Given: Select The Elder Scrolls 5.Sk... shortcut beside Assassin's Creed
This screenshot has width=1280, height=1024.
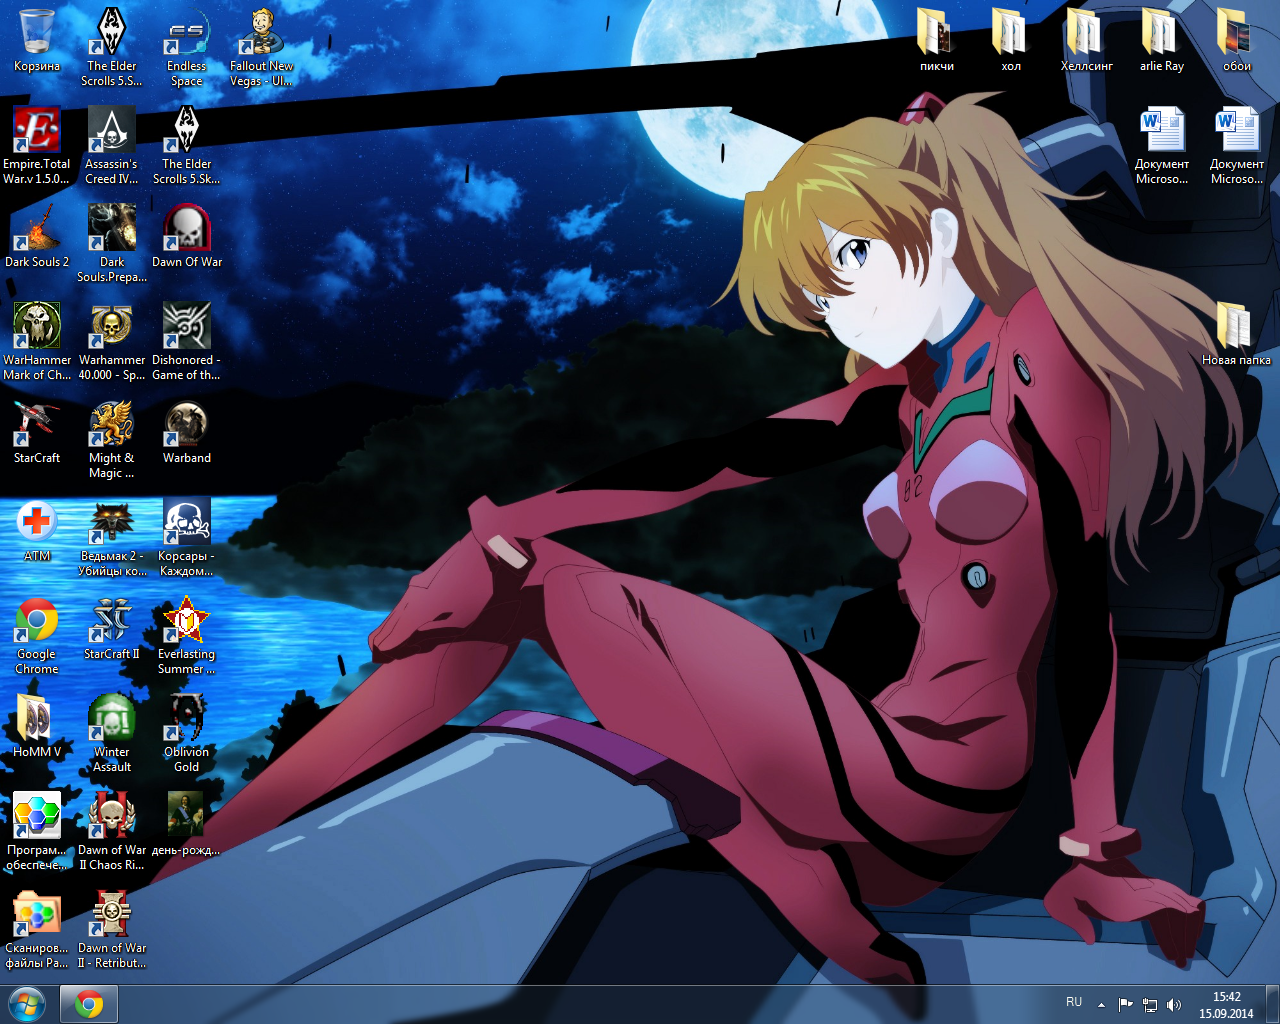Looking at the screenshot, I should 186,145.
